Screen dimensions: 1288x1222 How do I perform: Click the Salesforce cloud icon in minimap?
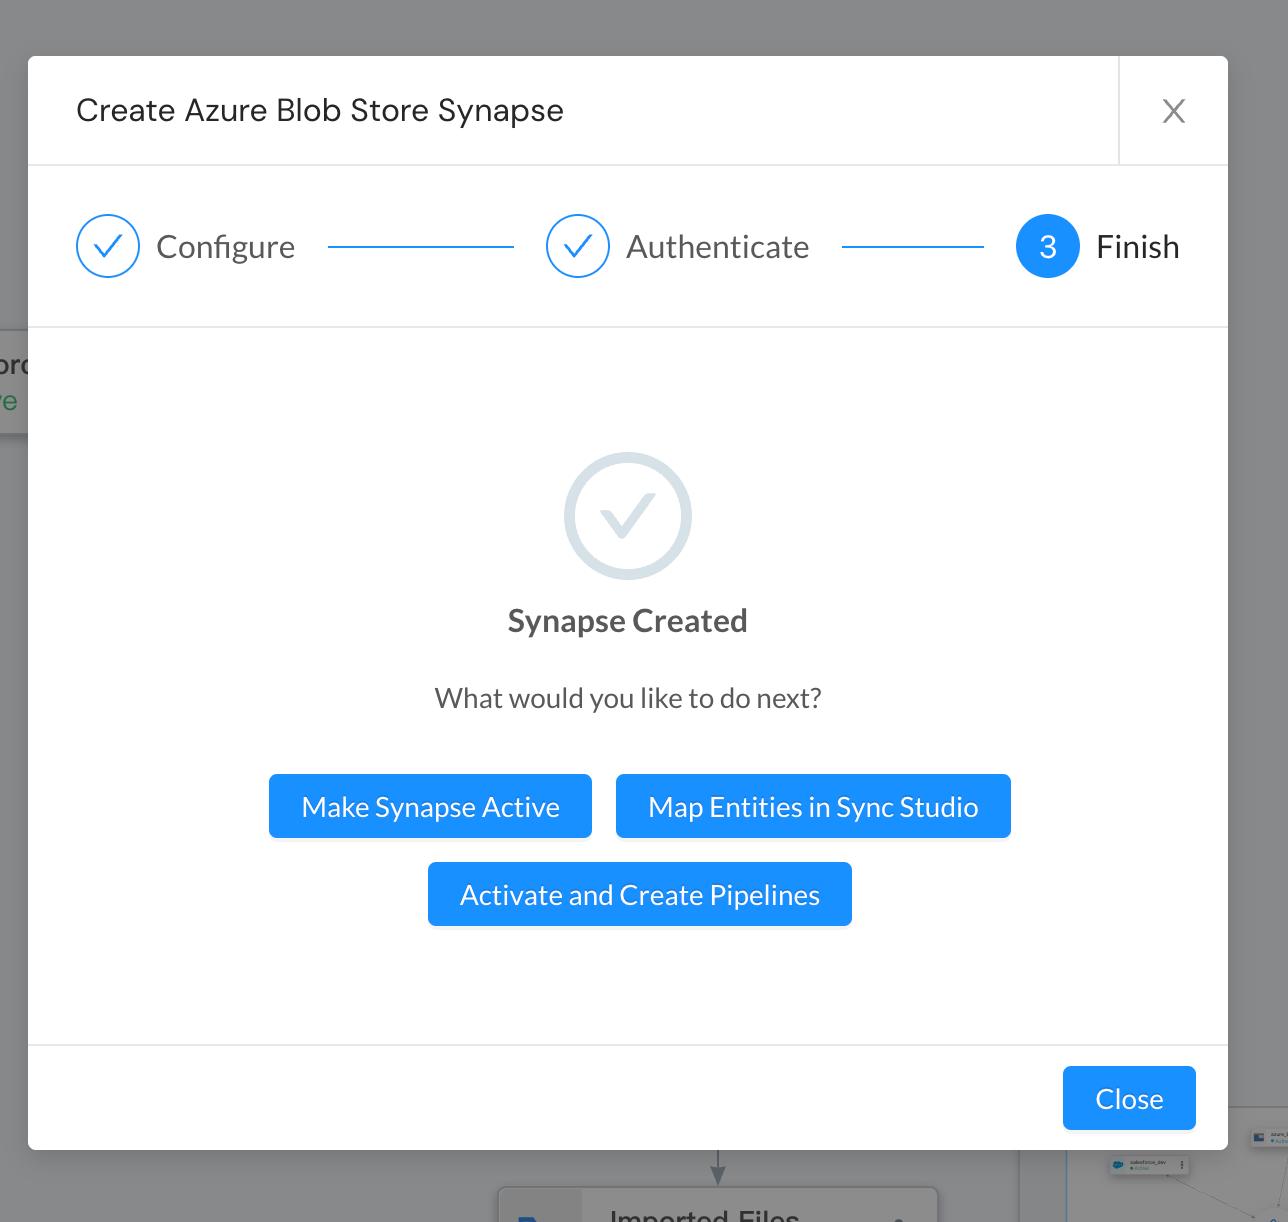coord(1118,1164)
